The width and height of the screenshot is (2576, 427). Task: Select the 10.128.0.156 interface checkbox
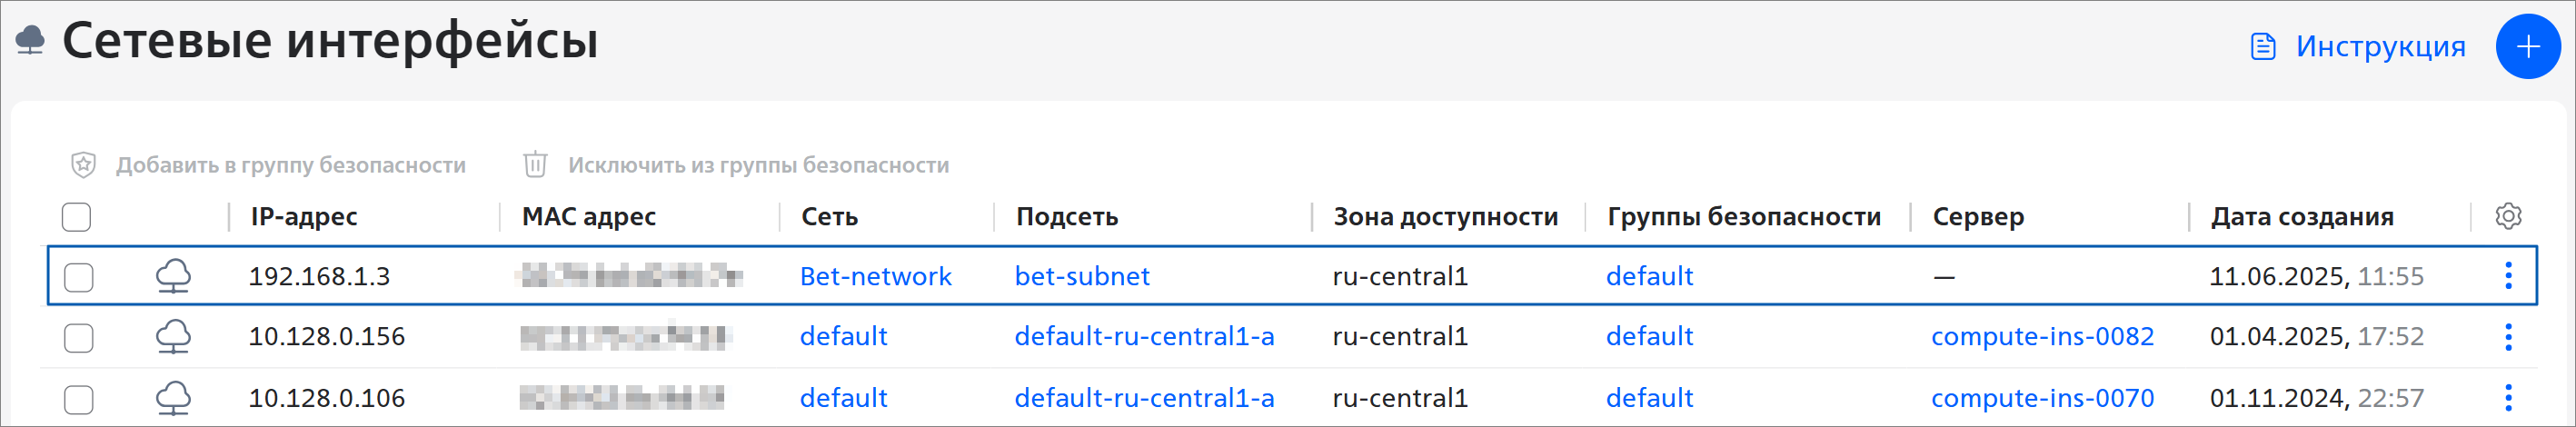[79, 338]
